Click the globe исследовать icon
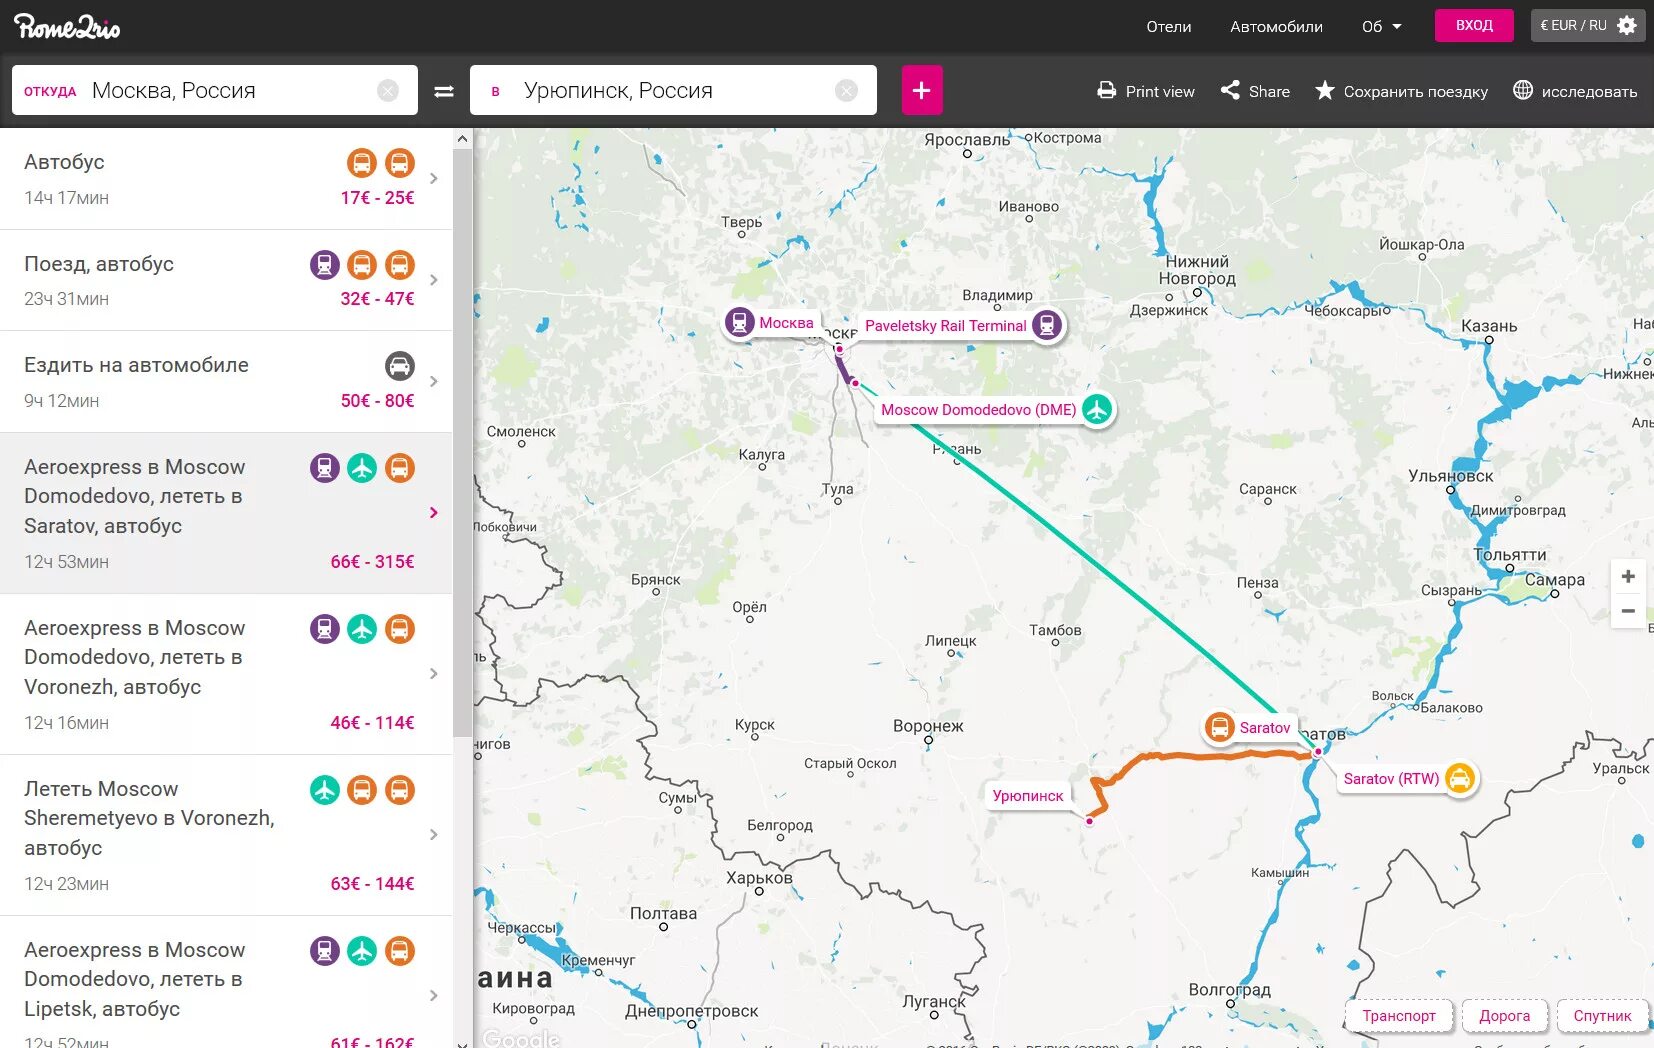1654x1048 pixels. click(1522, 90)
